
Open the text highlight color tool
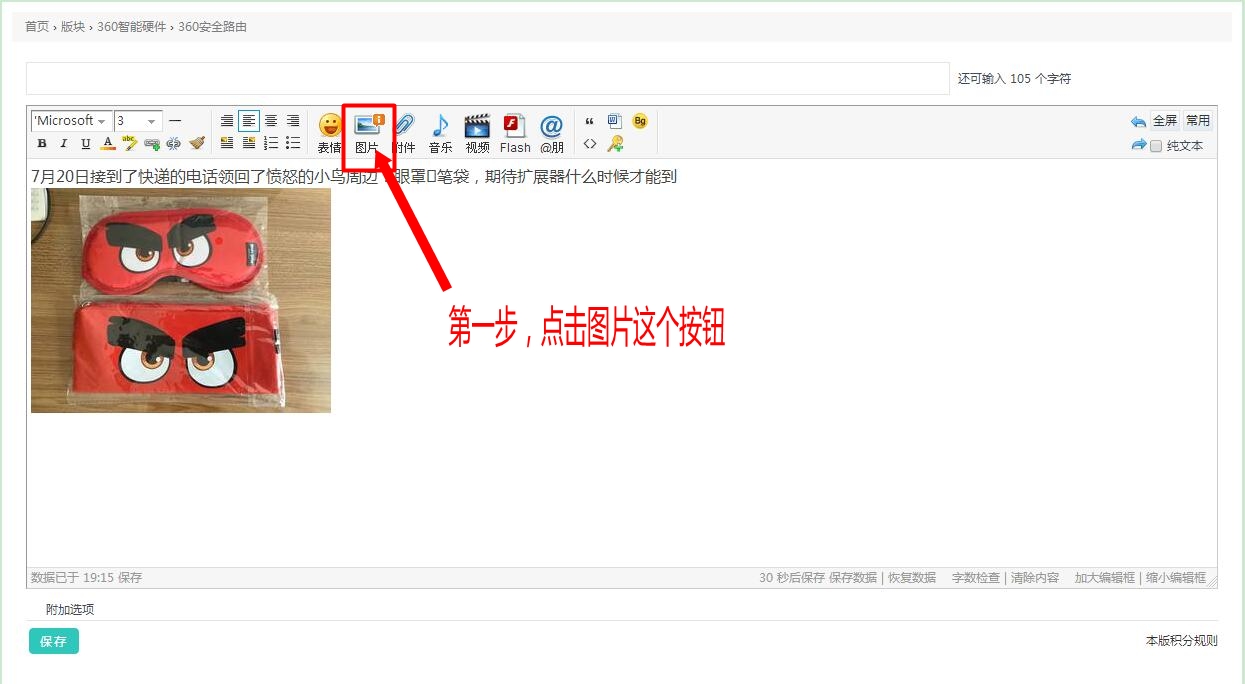pyautogui.click(x=130, y=144)
